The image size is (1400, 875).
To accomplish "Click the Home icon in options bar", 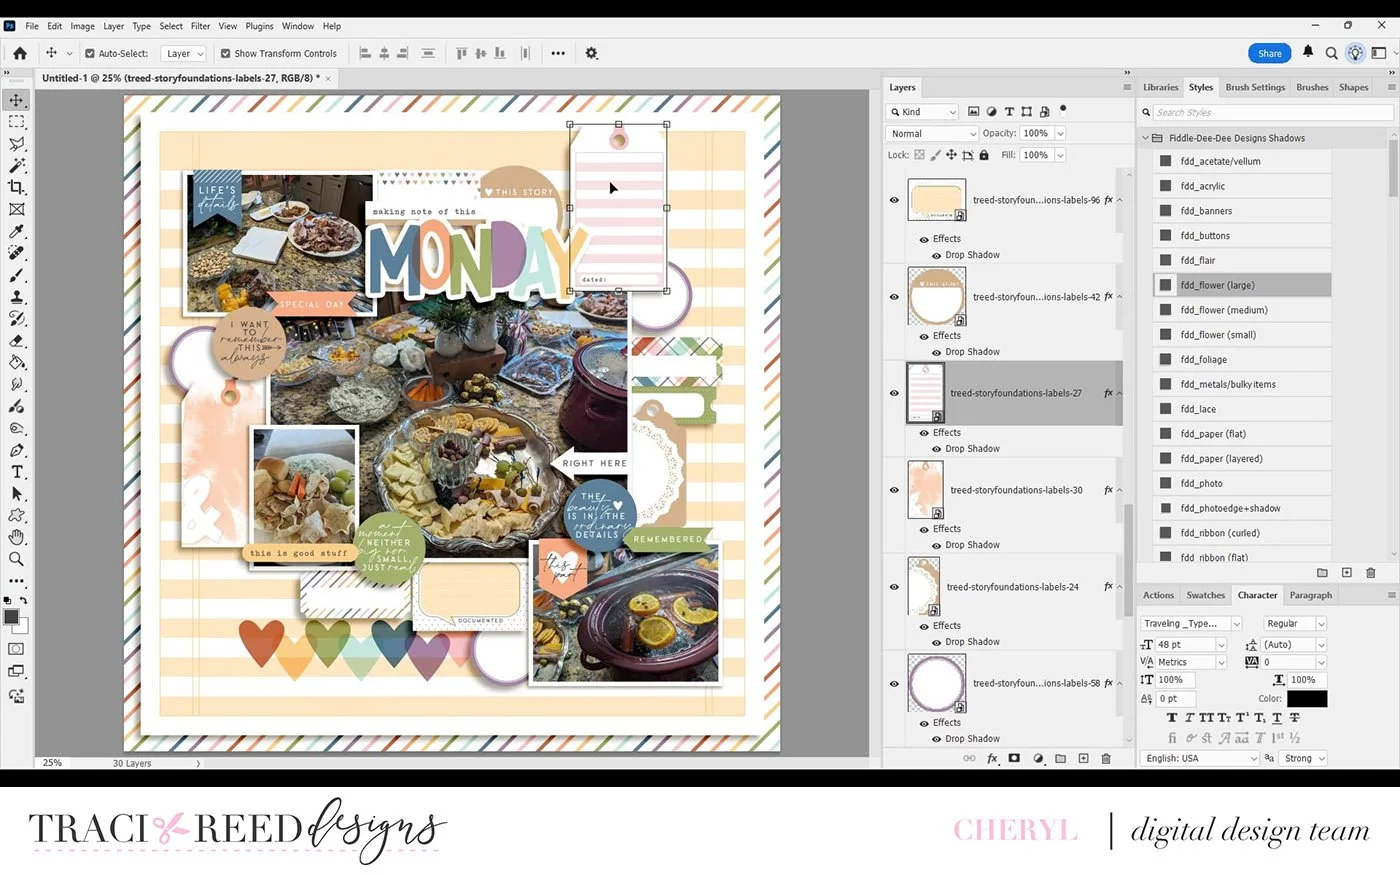I will pyautogui.click(x=20, y=53).
